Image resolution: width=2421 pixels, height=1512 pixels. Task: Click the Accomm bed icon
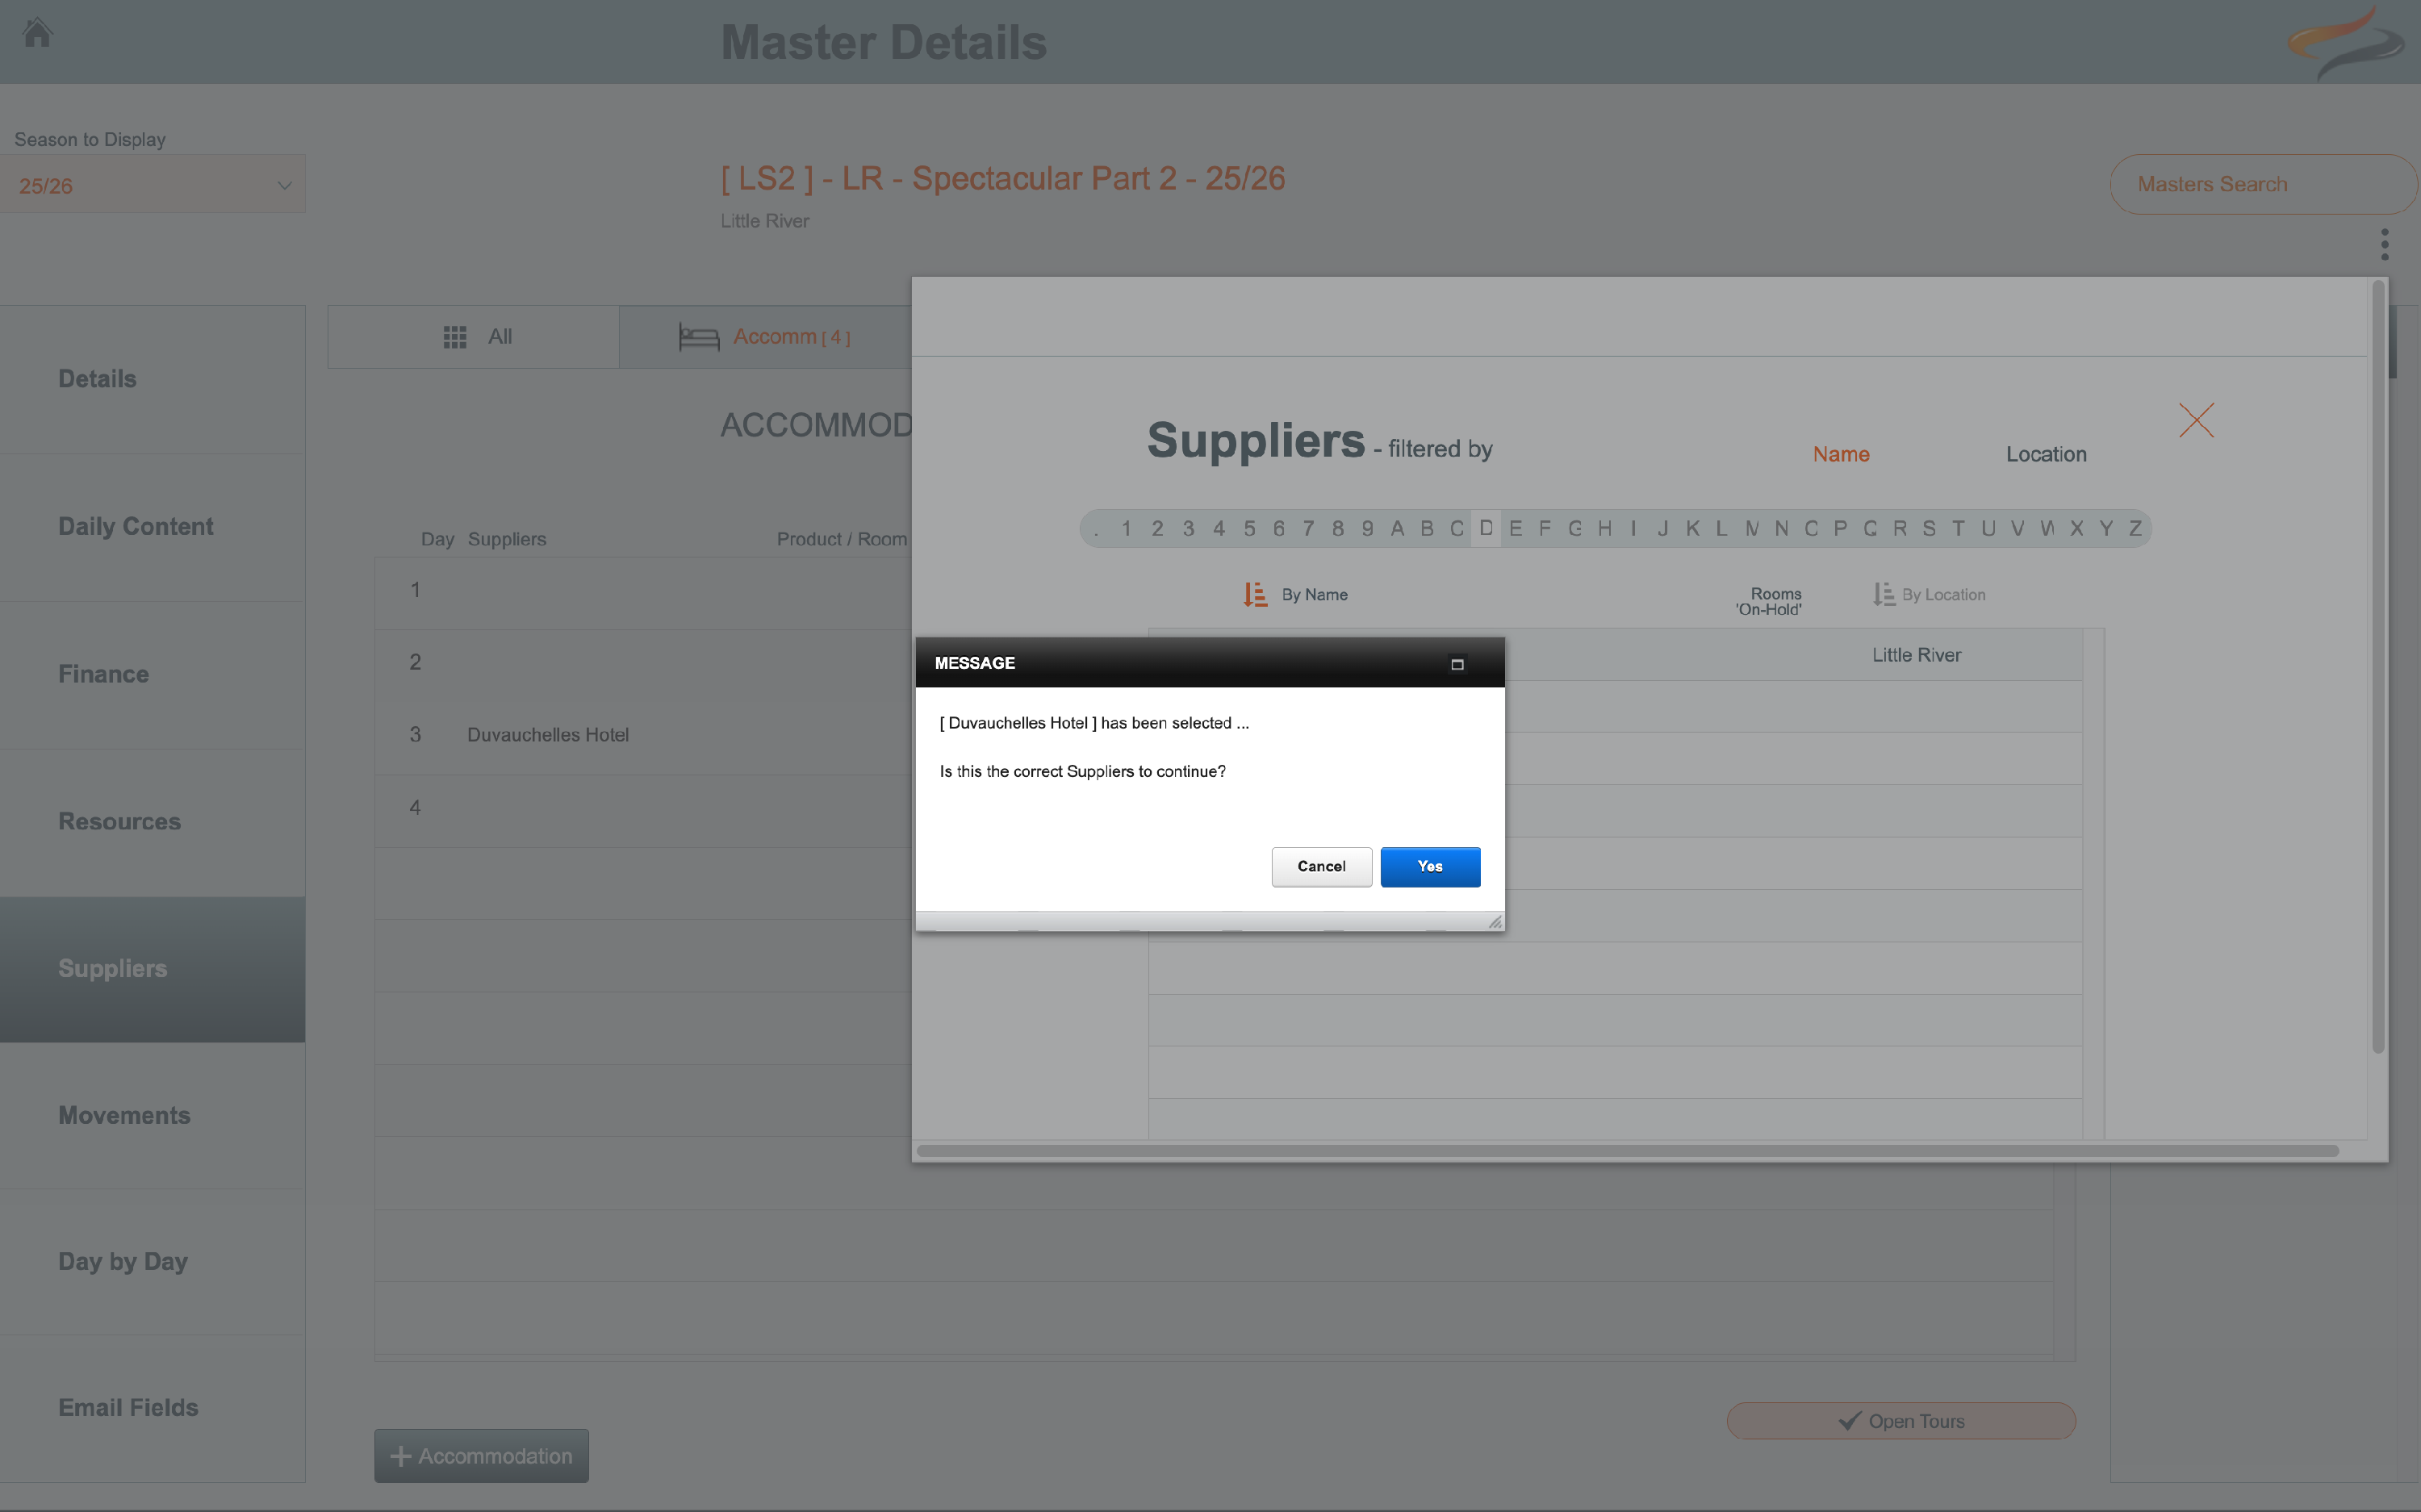click(699, 337)
